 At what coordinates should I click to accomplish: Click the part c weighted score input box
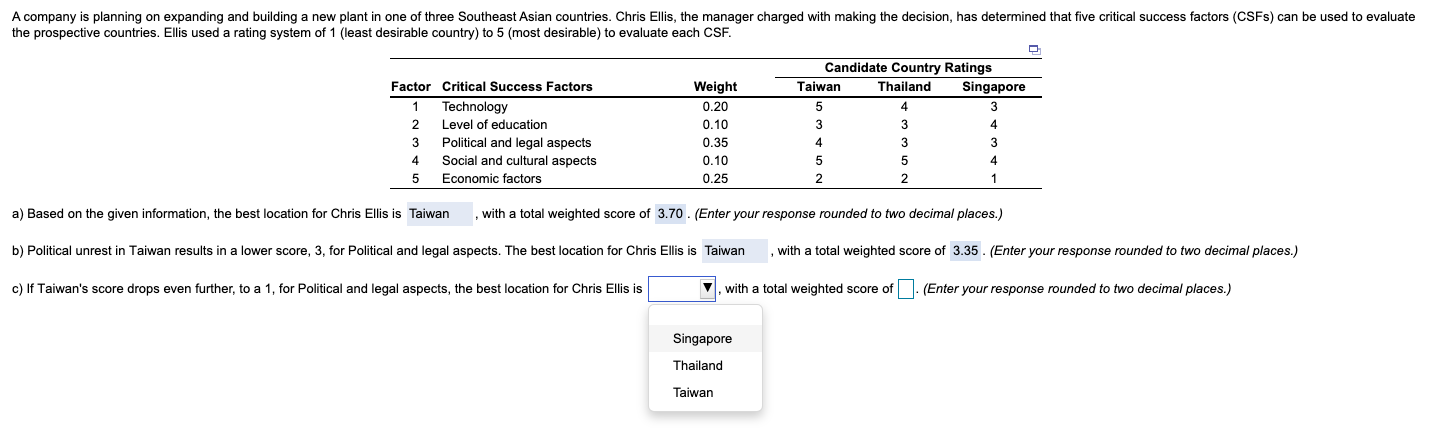pos(906,289)
